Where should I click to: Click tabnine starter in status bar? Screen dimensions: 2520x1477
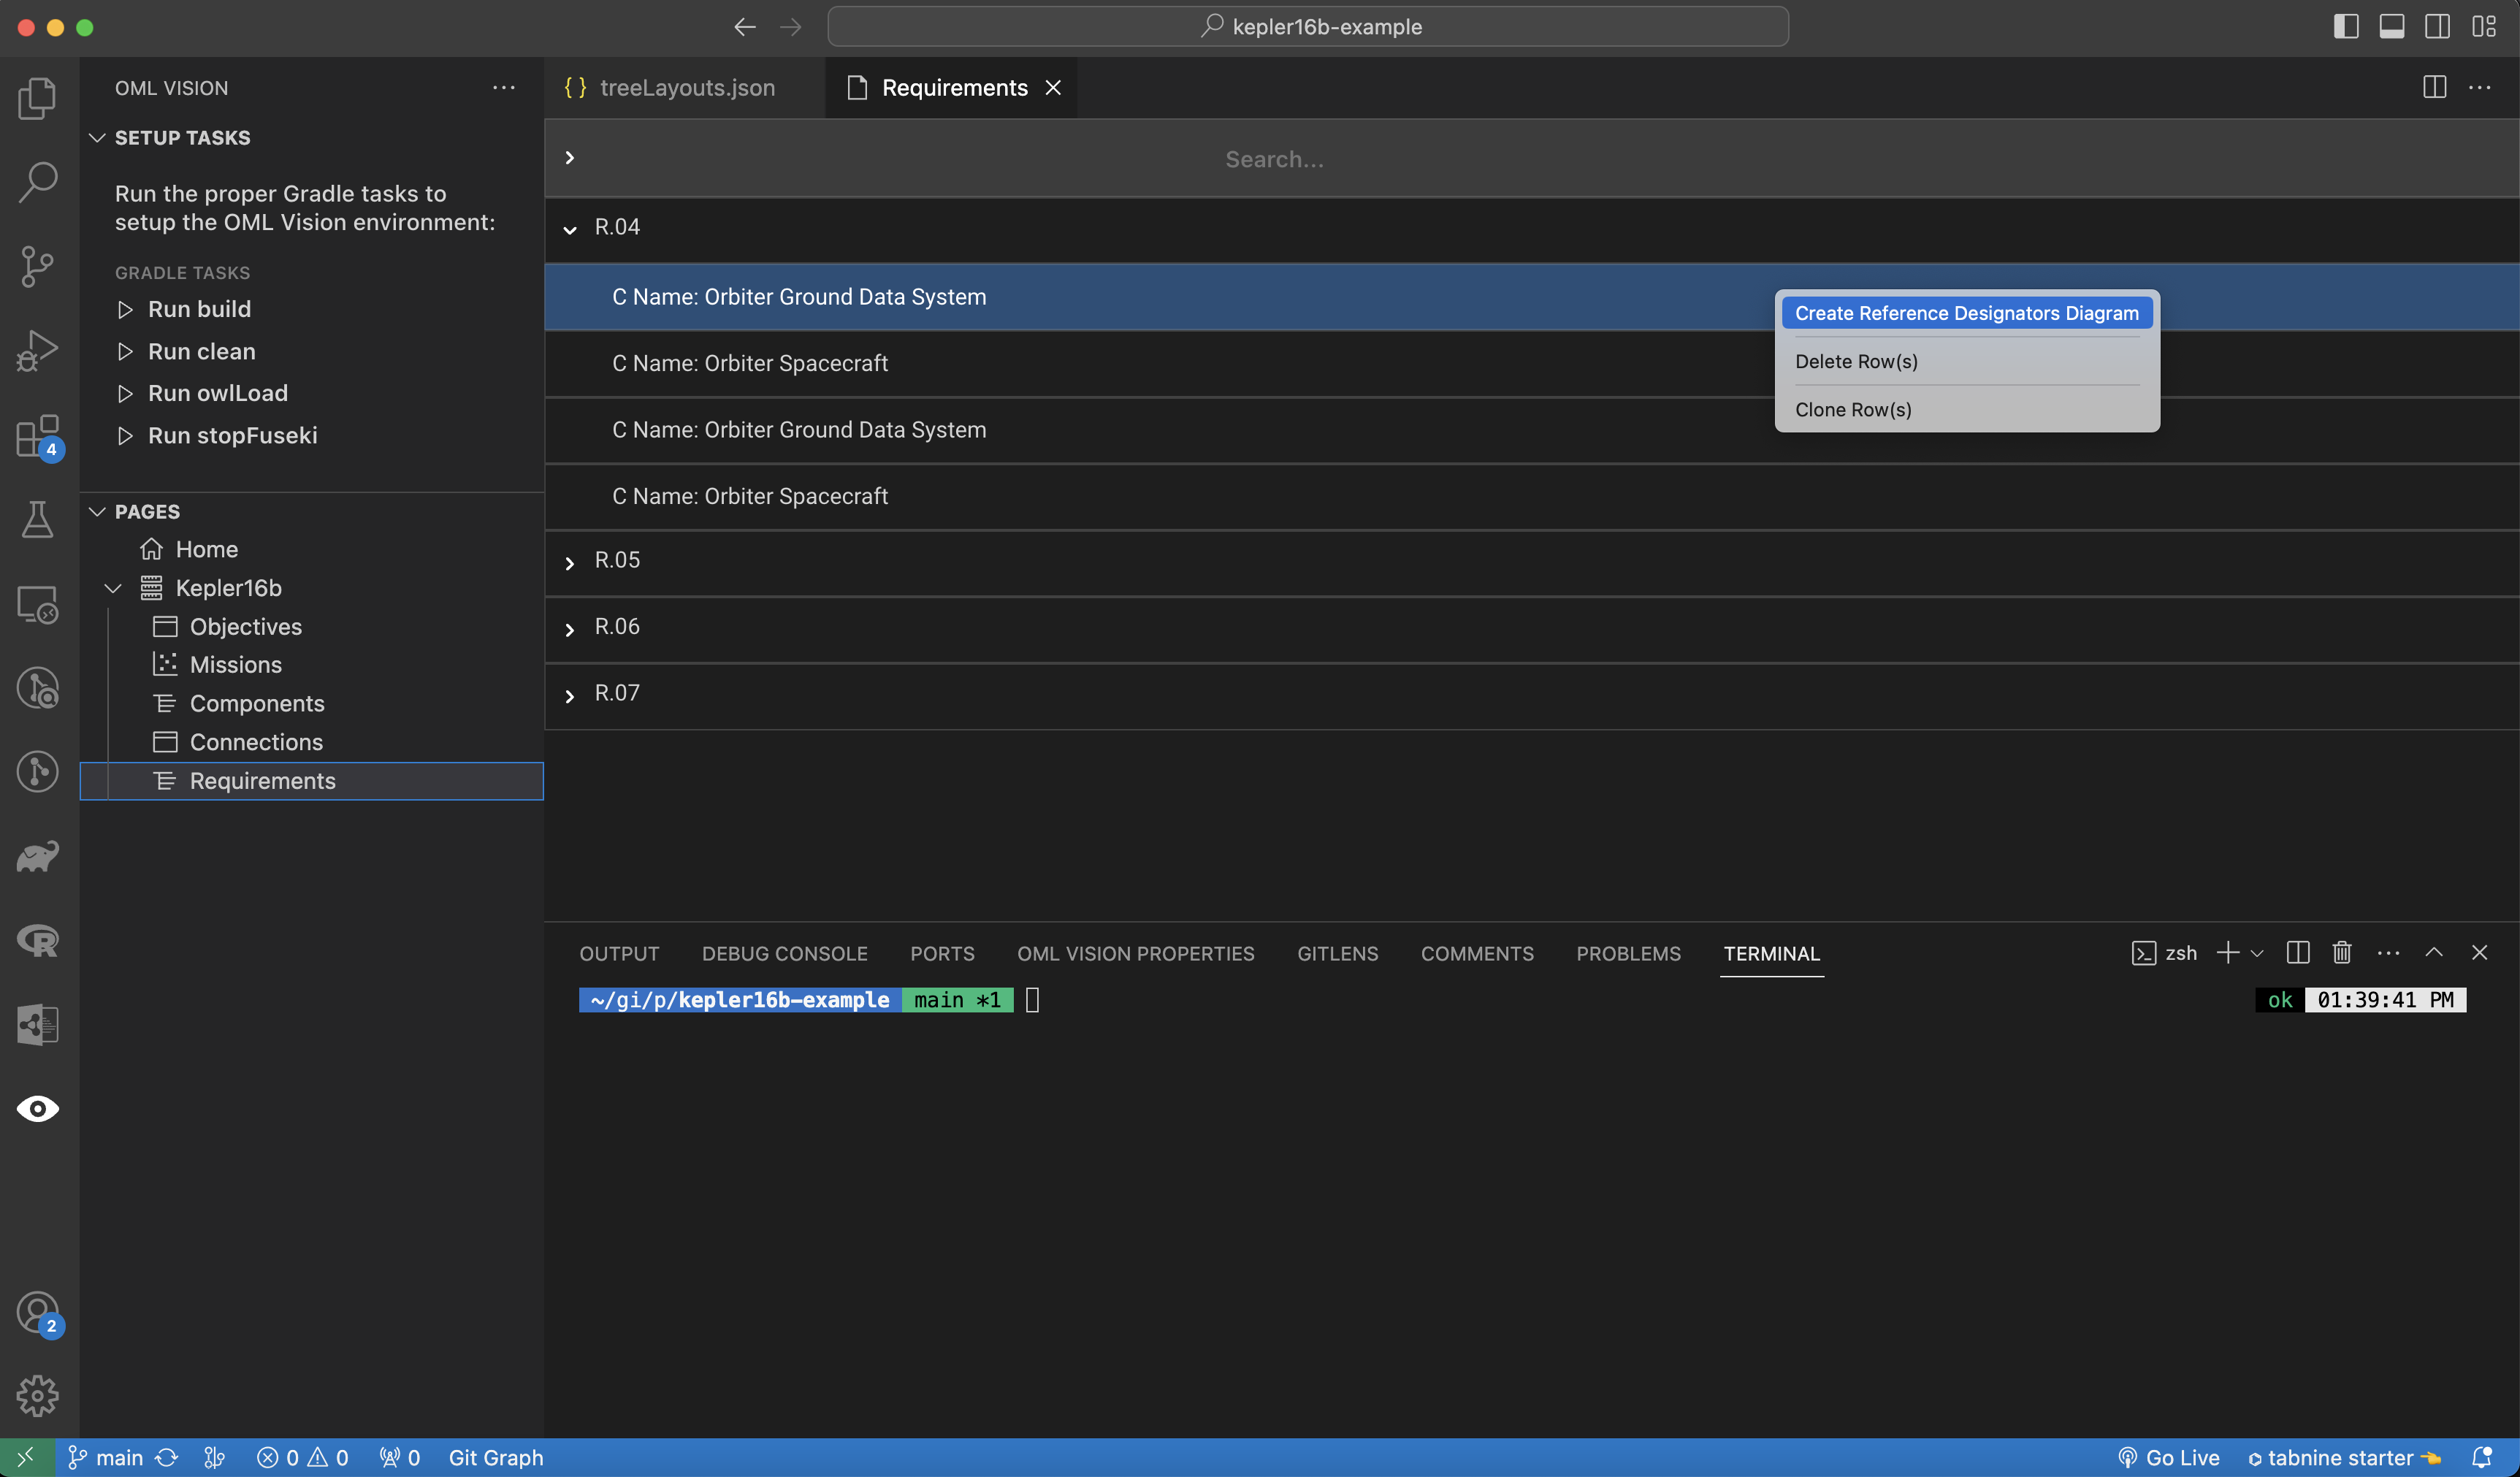pyautogui.click(x=2345, y=1458)
